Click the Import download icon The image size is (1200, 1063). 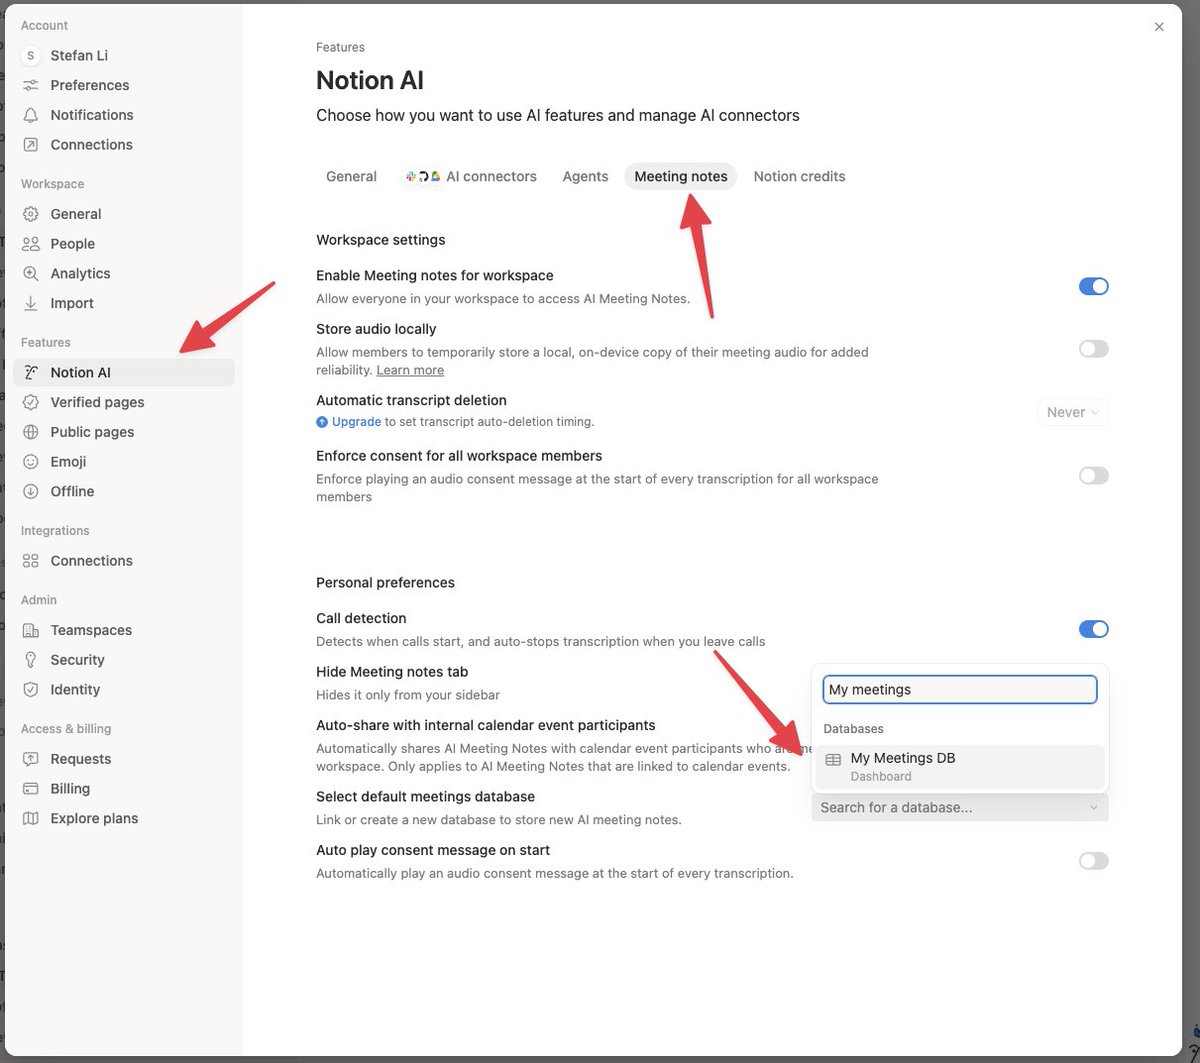(31, 303)
